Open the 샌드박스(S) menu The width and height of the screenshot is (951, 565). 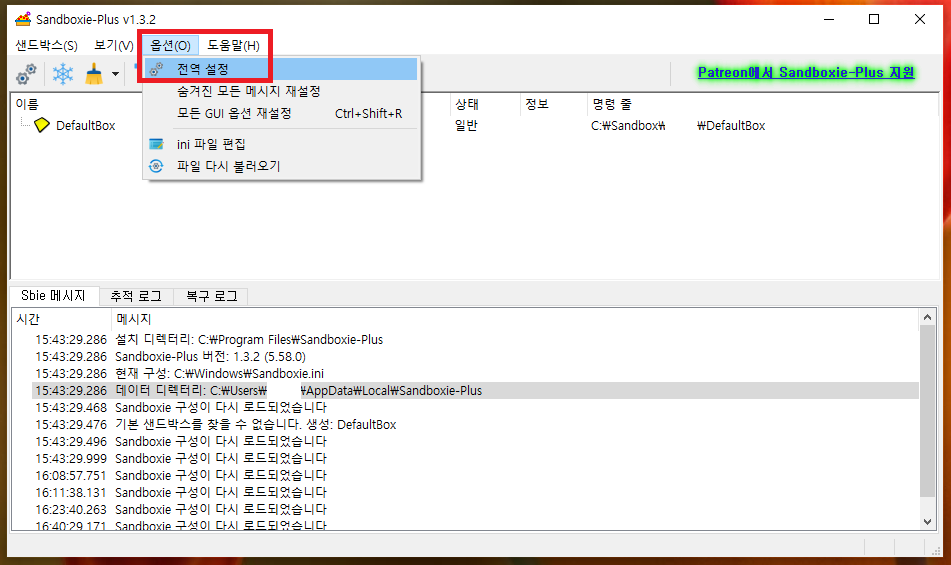tap(46, 45)
